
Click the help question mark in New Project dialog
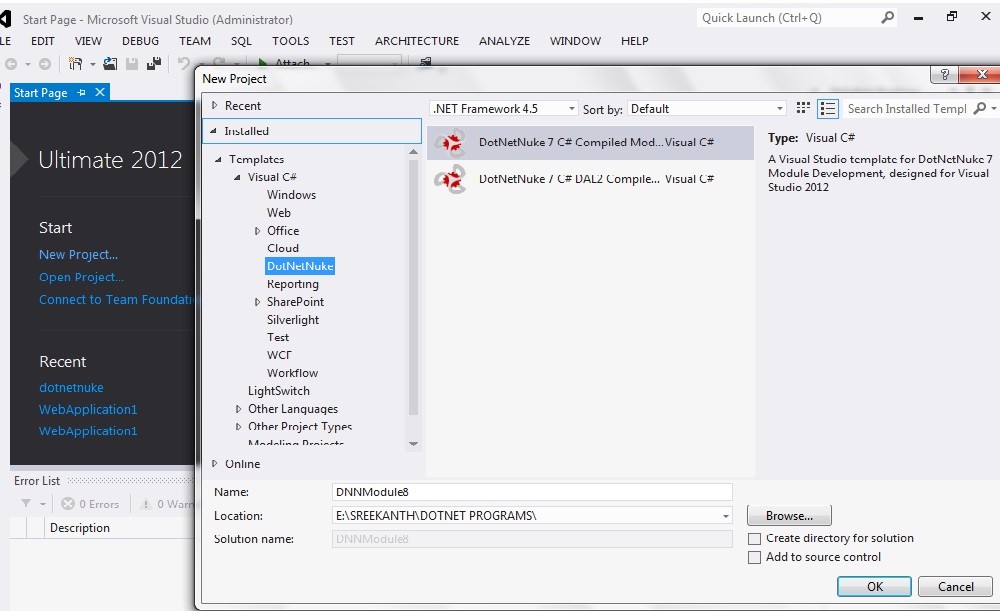pyautogui.click(x=945, y=75)
